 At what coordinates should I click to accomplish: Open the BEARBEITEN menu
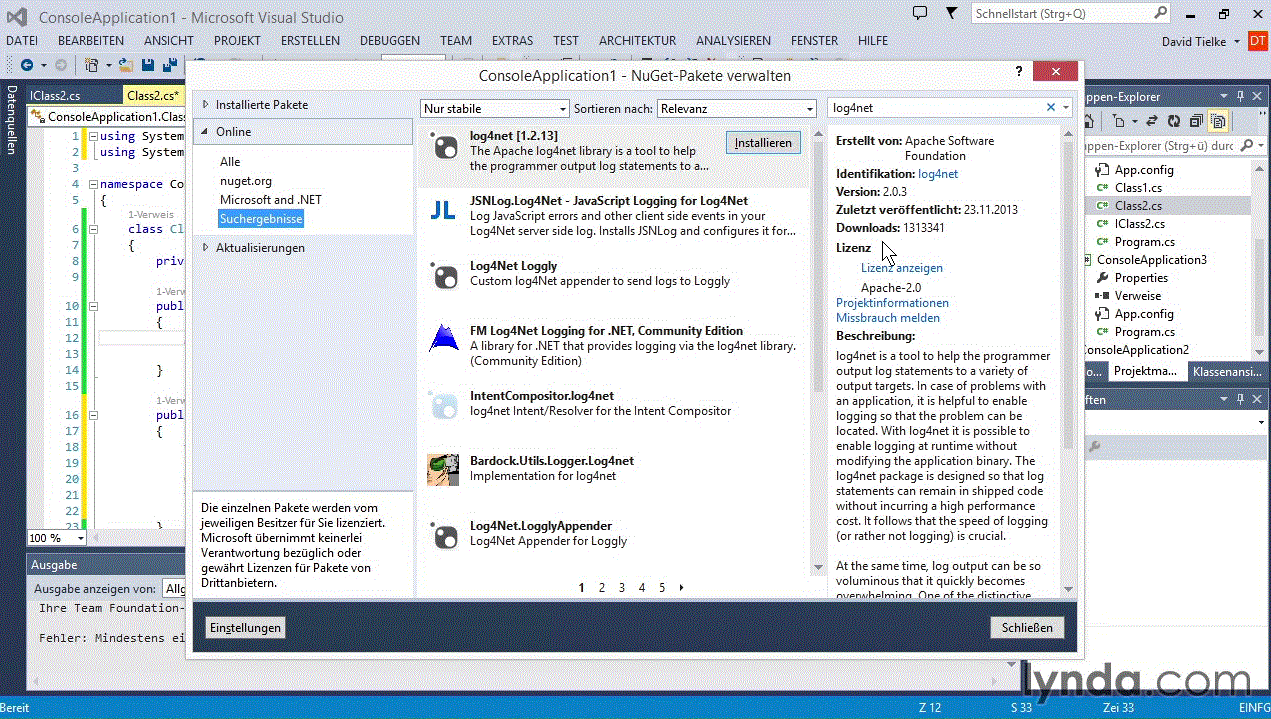tap(91, 41)
